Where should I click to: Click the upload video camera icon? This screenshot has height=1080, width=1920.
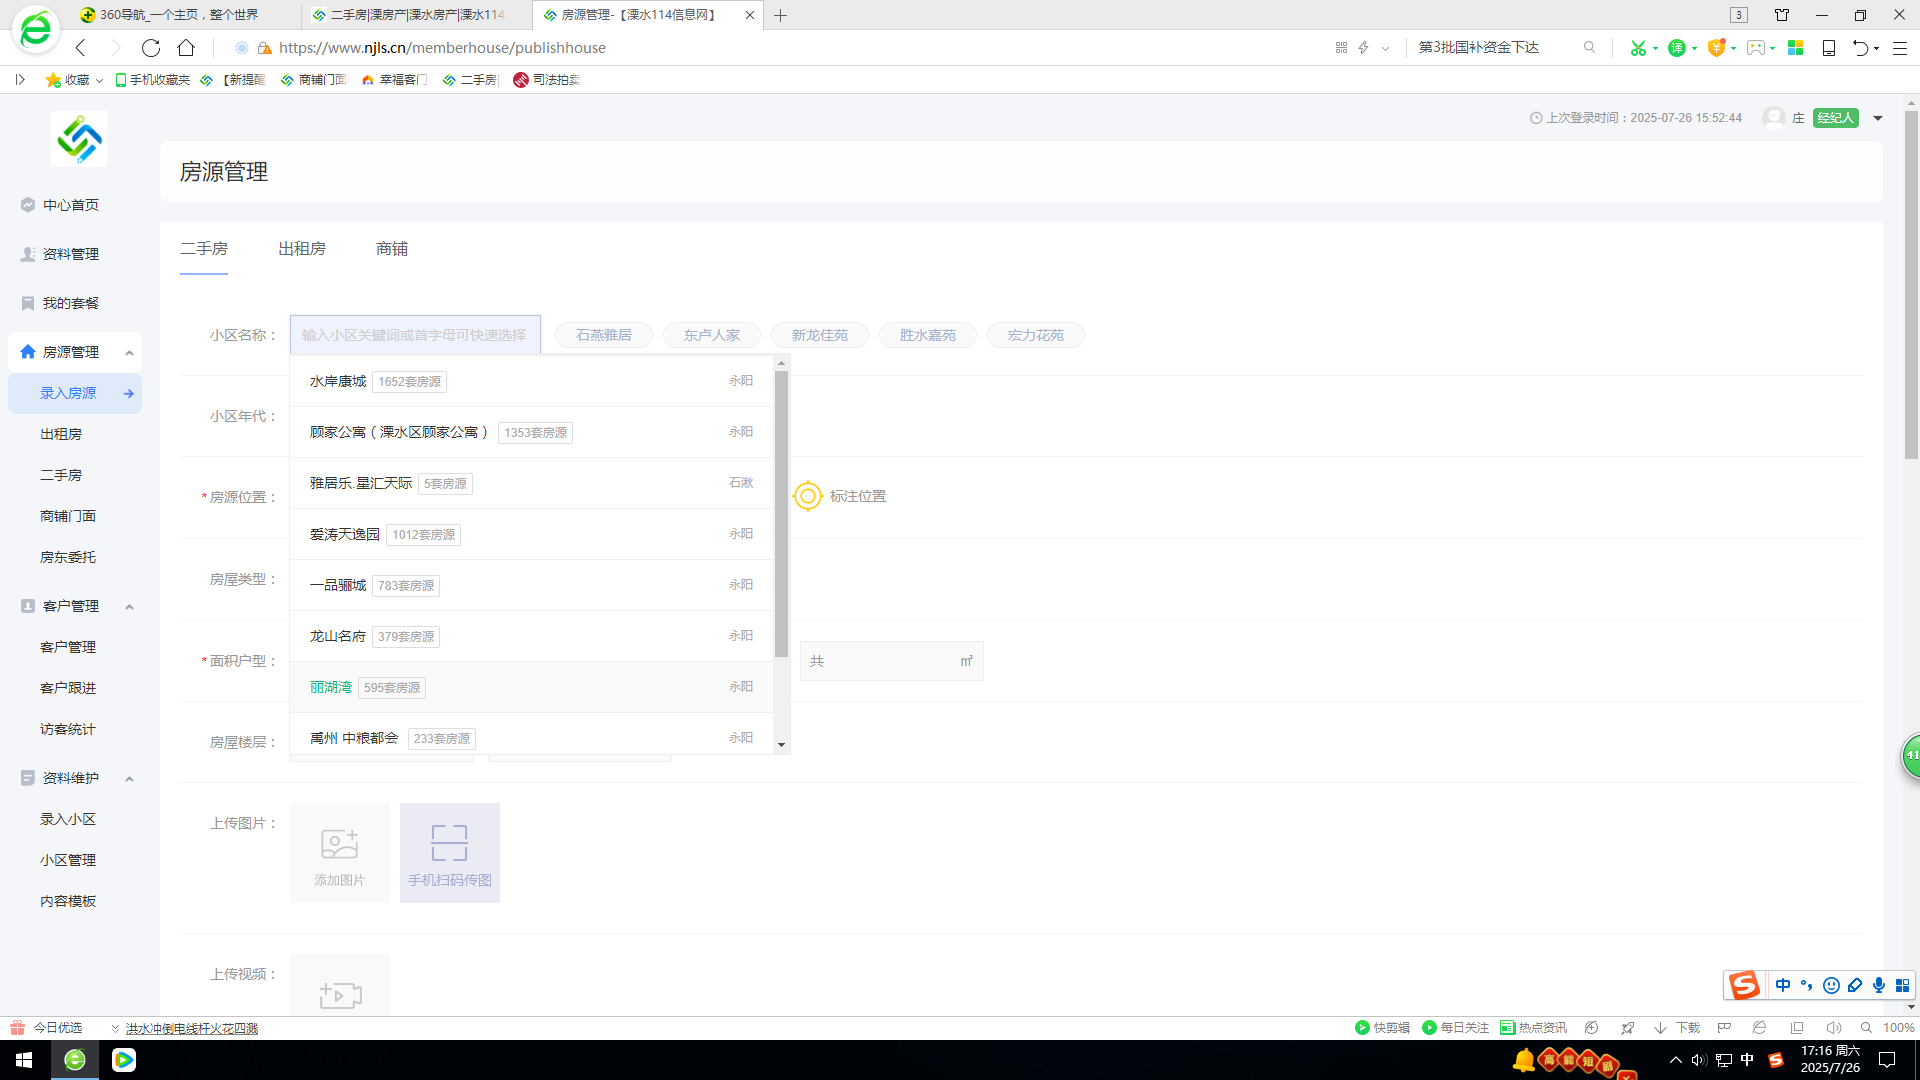[340, 995]
